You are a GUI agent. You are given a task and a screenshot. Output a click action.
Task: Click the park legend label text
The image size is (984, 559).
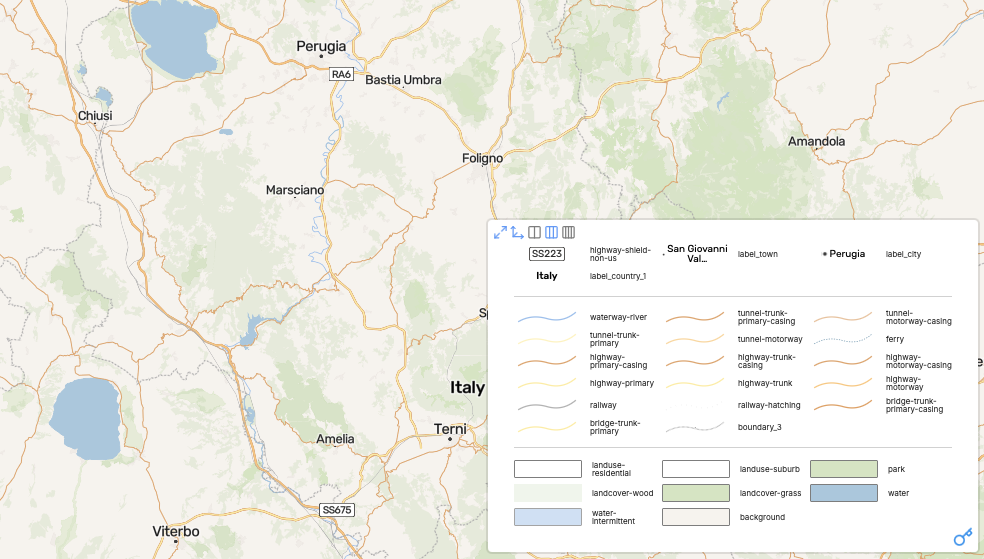coord(896,469)
